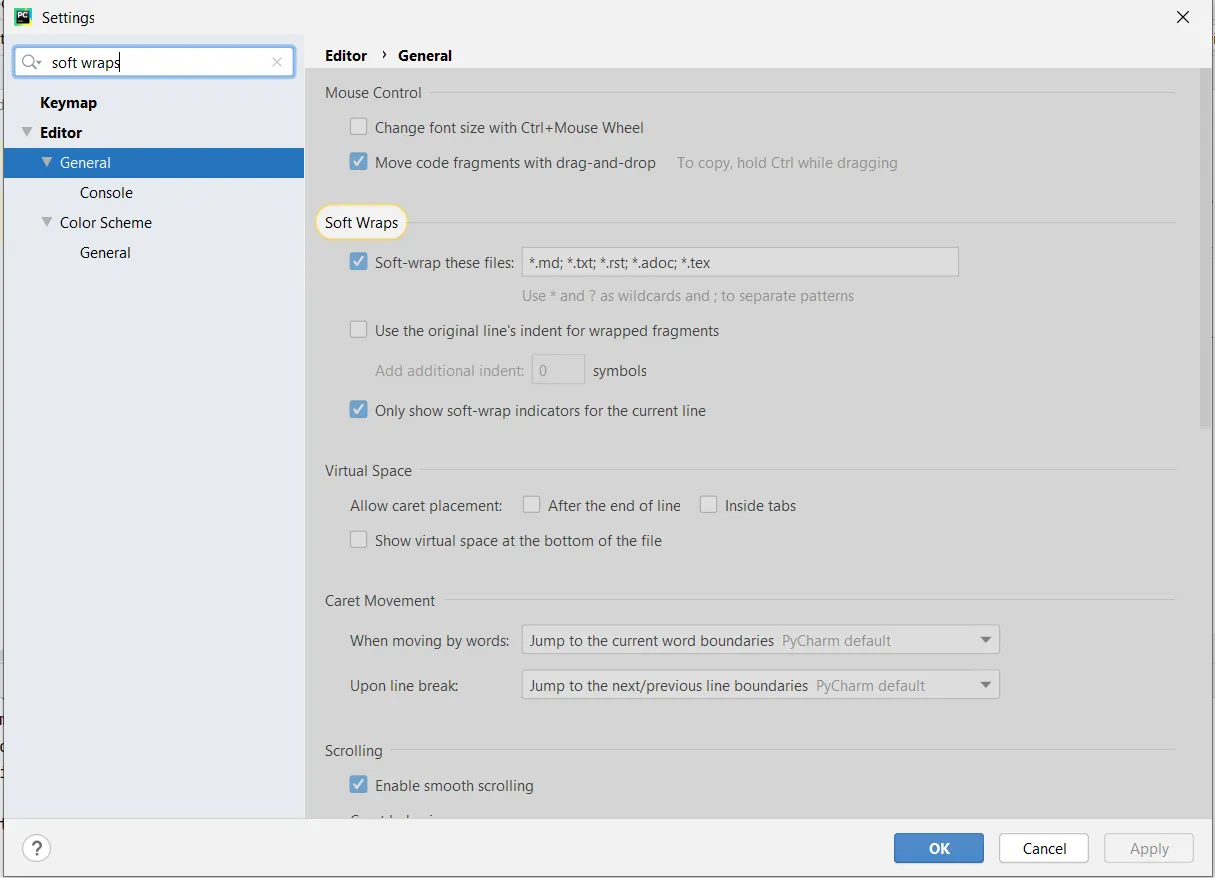Click the Caret Movement section heading
Viewport: 1215px width, 878px height.
[380, 600]
